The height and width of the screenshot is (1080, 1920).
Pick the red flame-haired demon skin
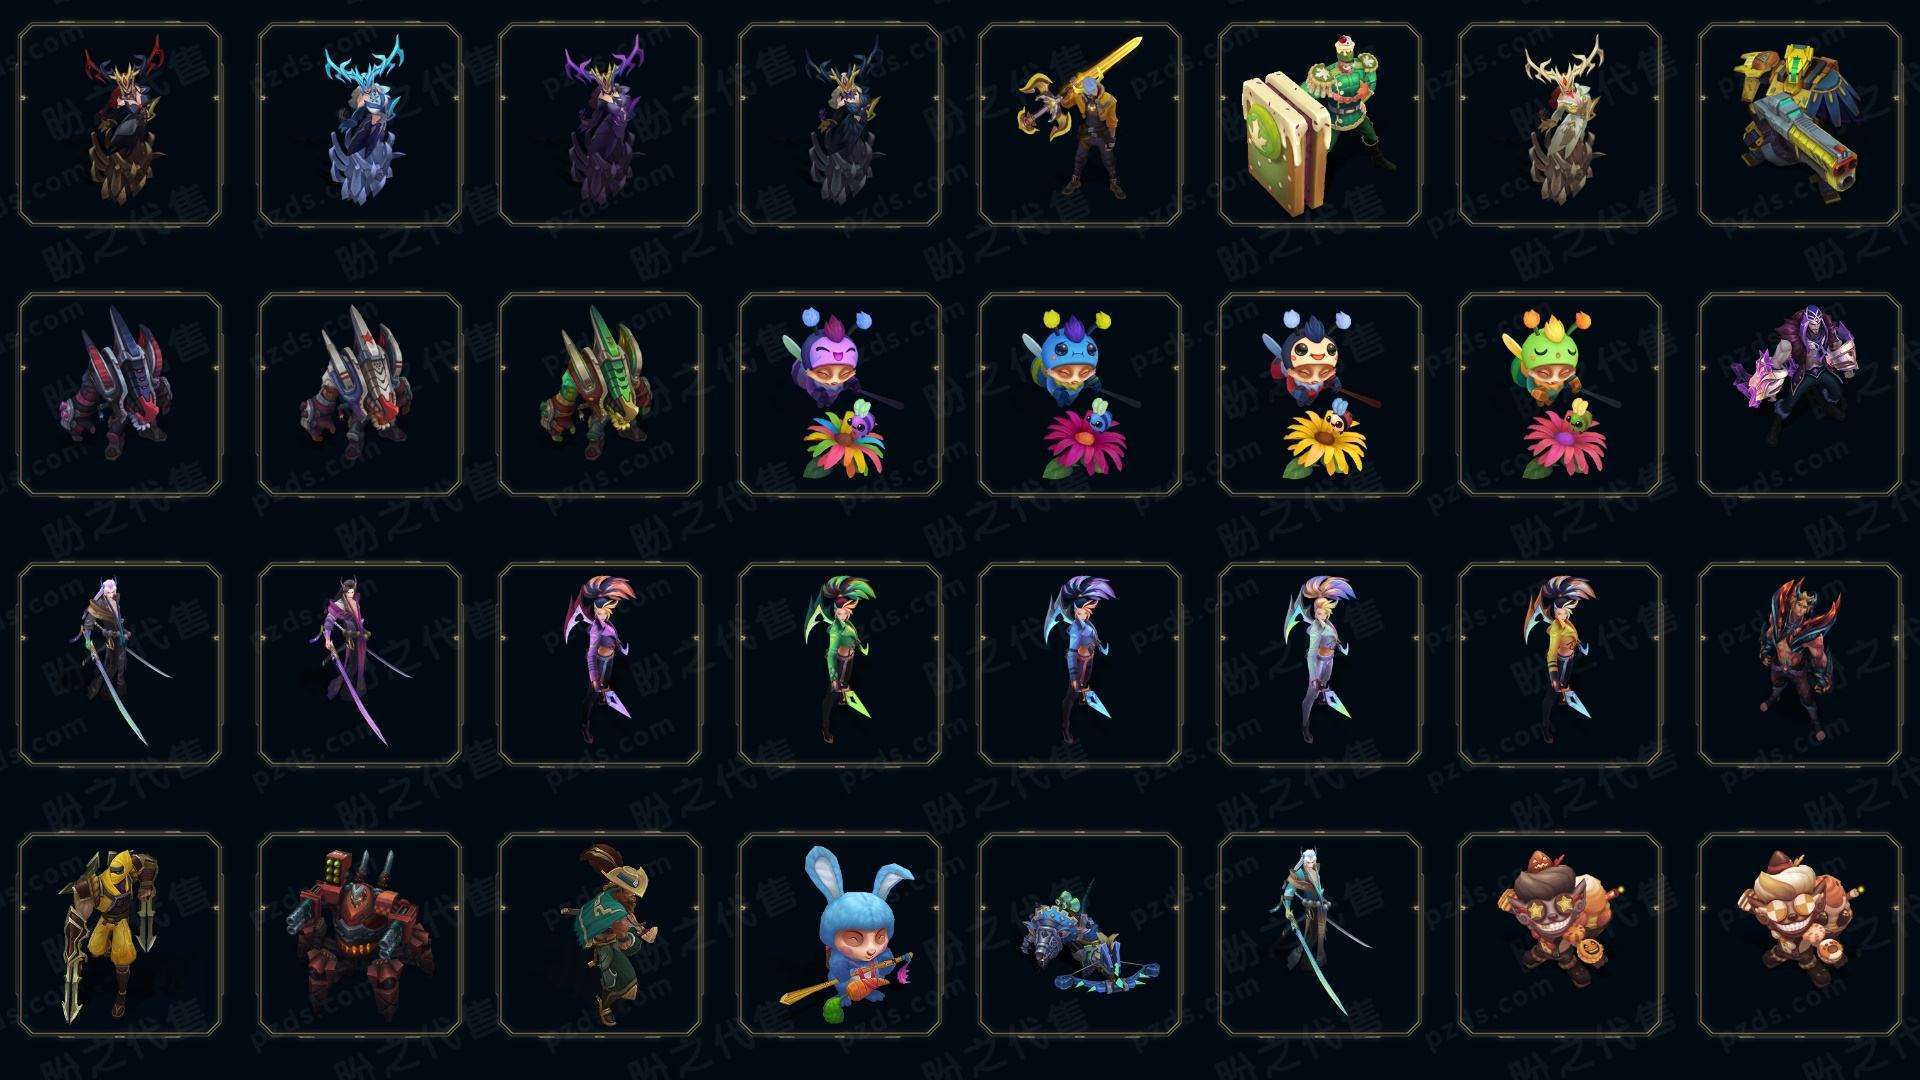click(x=1800, y=664)
